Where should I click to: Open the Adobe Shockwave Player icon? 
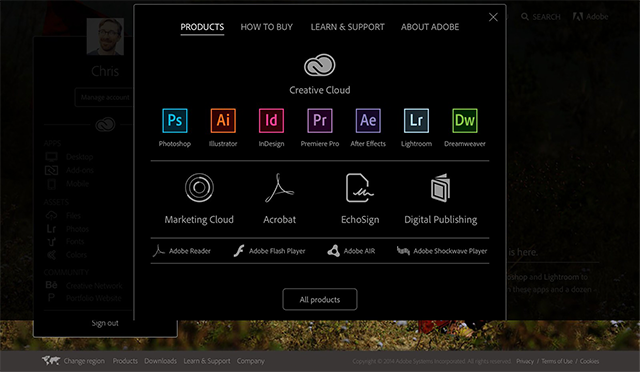tap(403, 250)
